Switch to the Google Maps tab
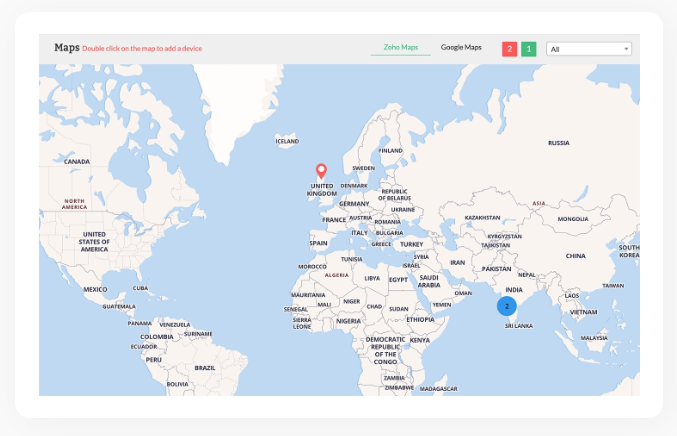 pos(461,47)
